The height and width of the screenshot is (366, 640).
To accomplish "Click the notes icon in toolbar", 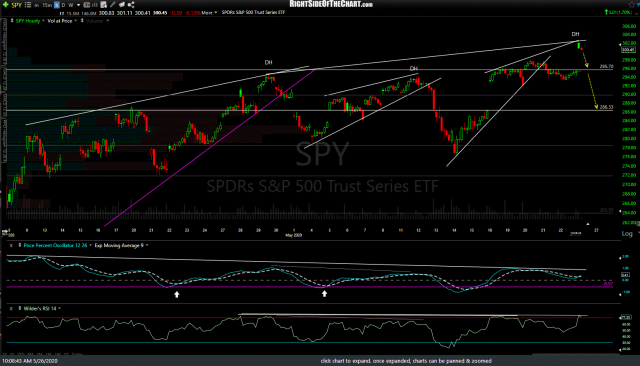I will pyautogui.click(x=122, y=5).
